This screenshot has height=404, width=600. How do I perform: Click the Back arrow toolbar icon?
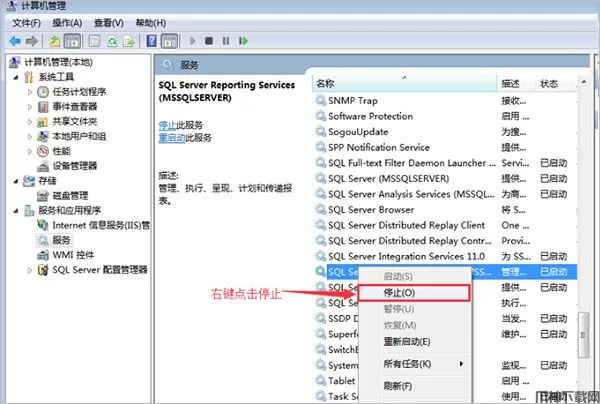tap(15, 41)
